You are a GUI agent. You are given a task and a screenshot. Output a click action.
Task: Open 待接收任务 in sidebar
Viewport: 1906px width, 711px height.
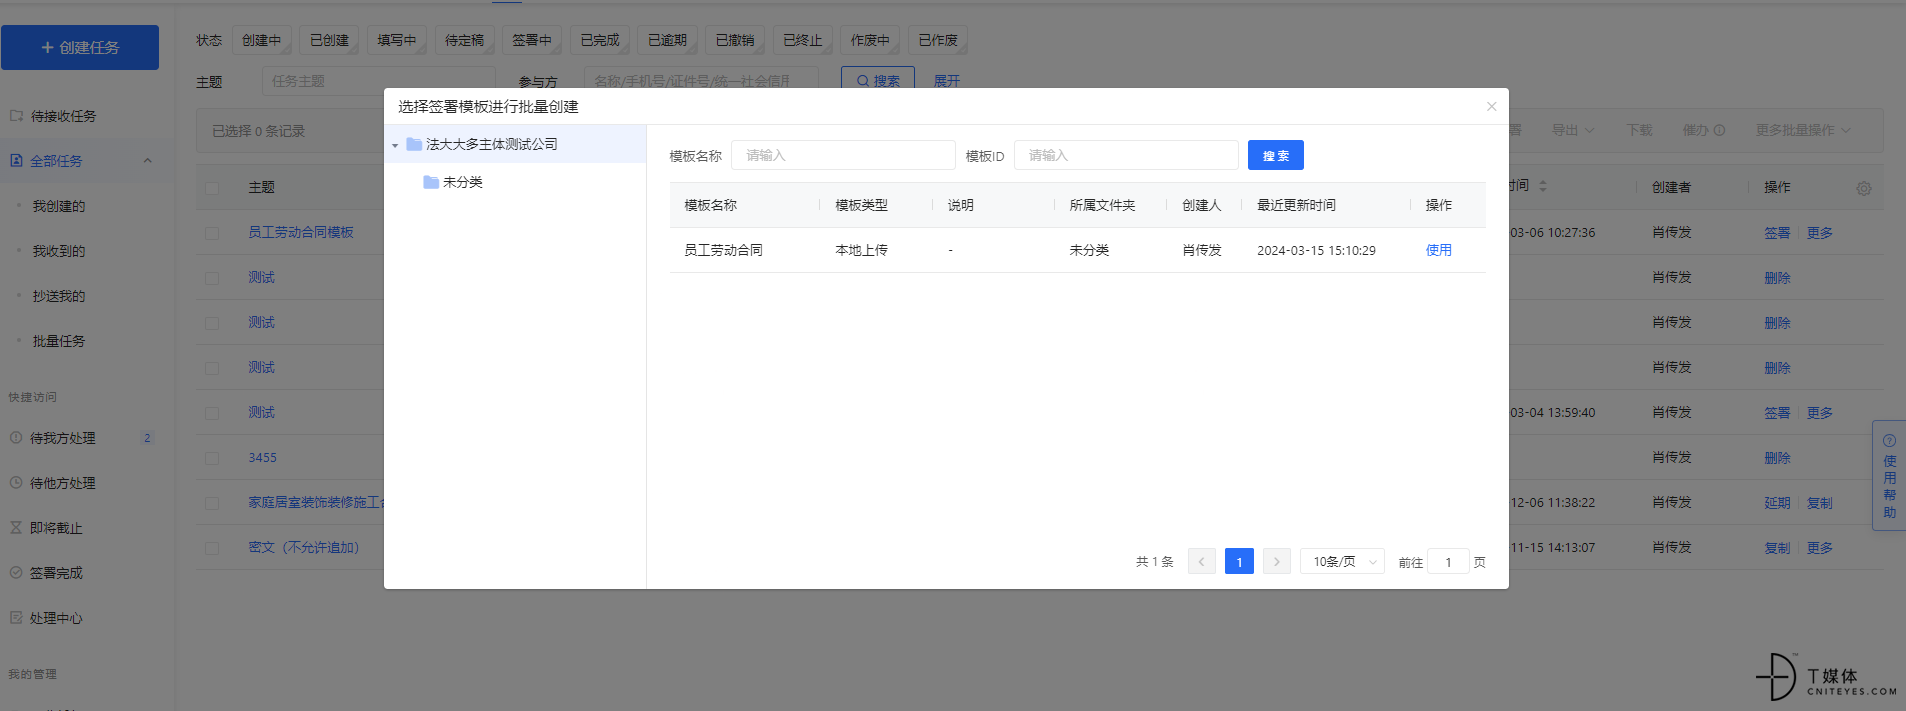pyautogui.click(x=63, y=116)
